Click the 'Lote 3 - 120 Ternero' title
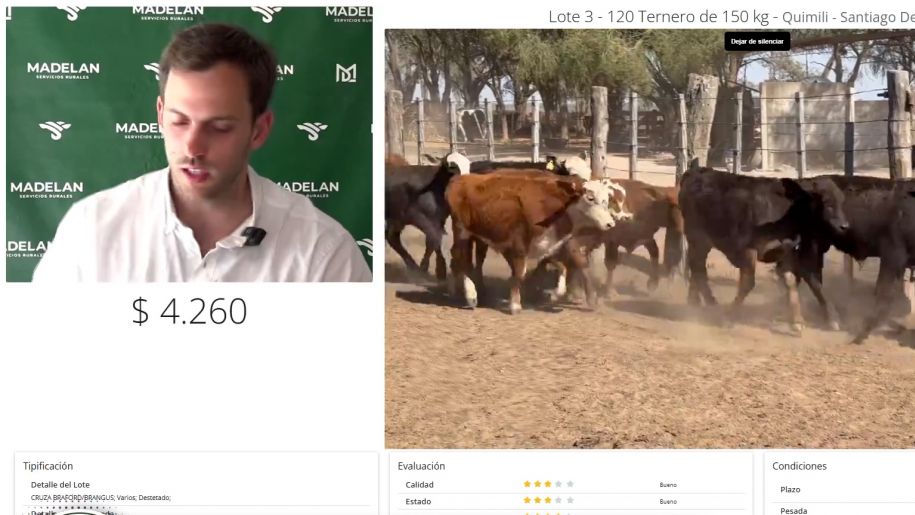The width and height of the screenshot is (915, 515). [604, 17]
